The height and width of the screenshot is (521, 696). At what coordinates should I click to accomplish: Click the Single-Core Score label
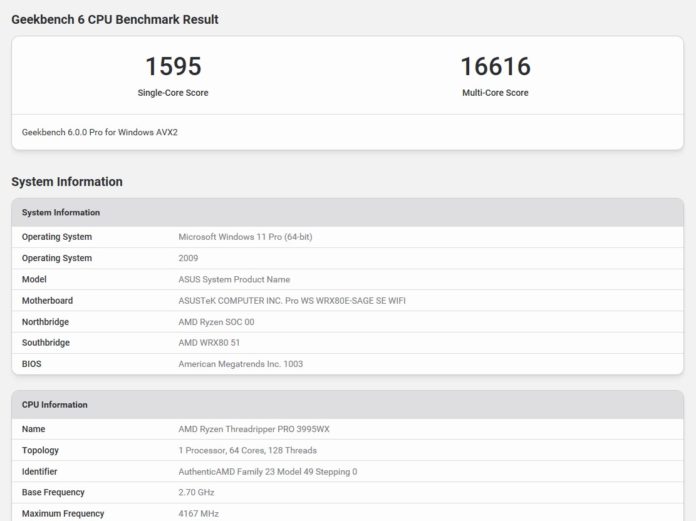click(173, 93)
